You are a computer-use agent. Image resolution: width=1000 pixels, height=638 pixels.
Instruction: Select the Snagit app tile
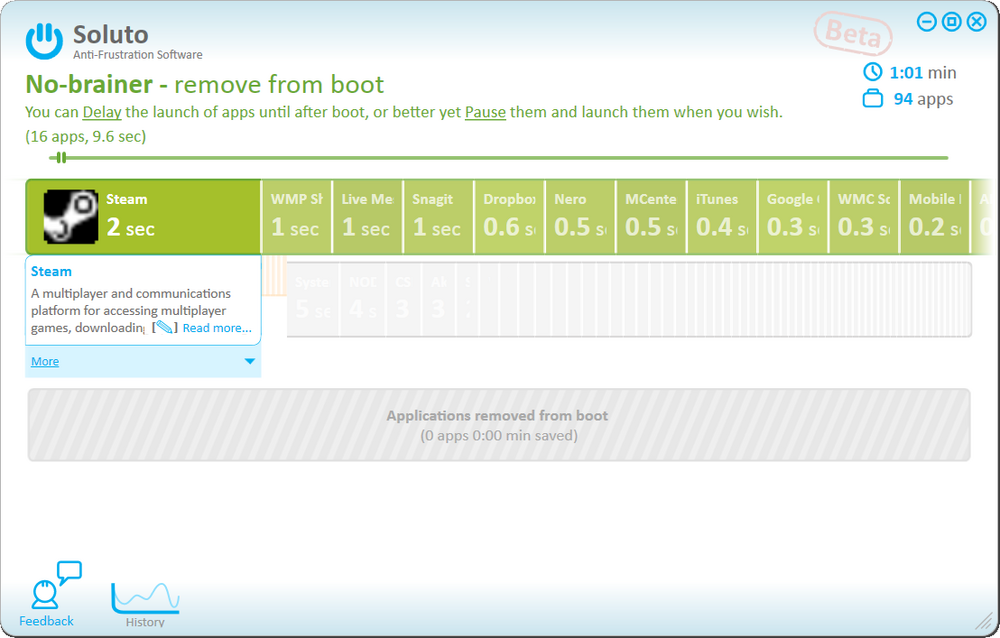coord(438,217)
